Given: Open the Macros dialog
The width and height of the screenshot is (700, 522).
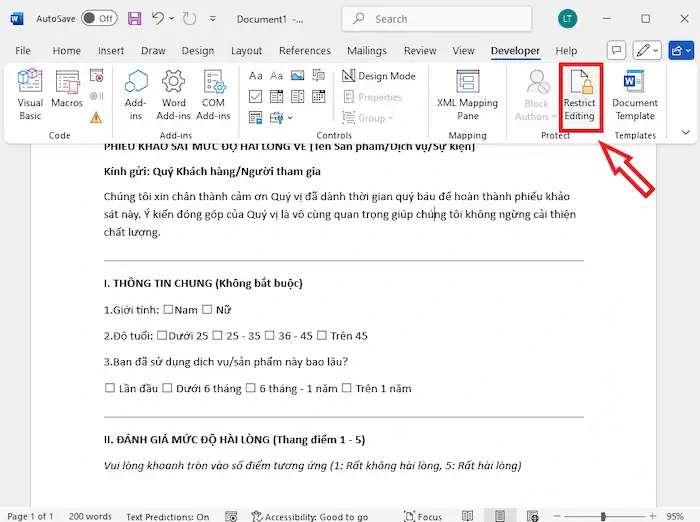Looking at the screenshot, I should click(x=67, y=95).
